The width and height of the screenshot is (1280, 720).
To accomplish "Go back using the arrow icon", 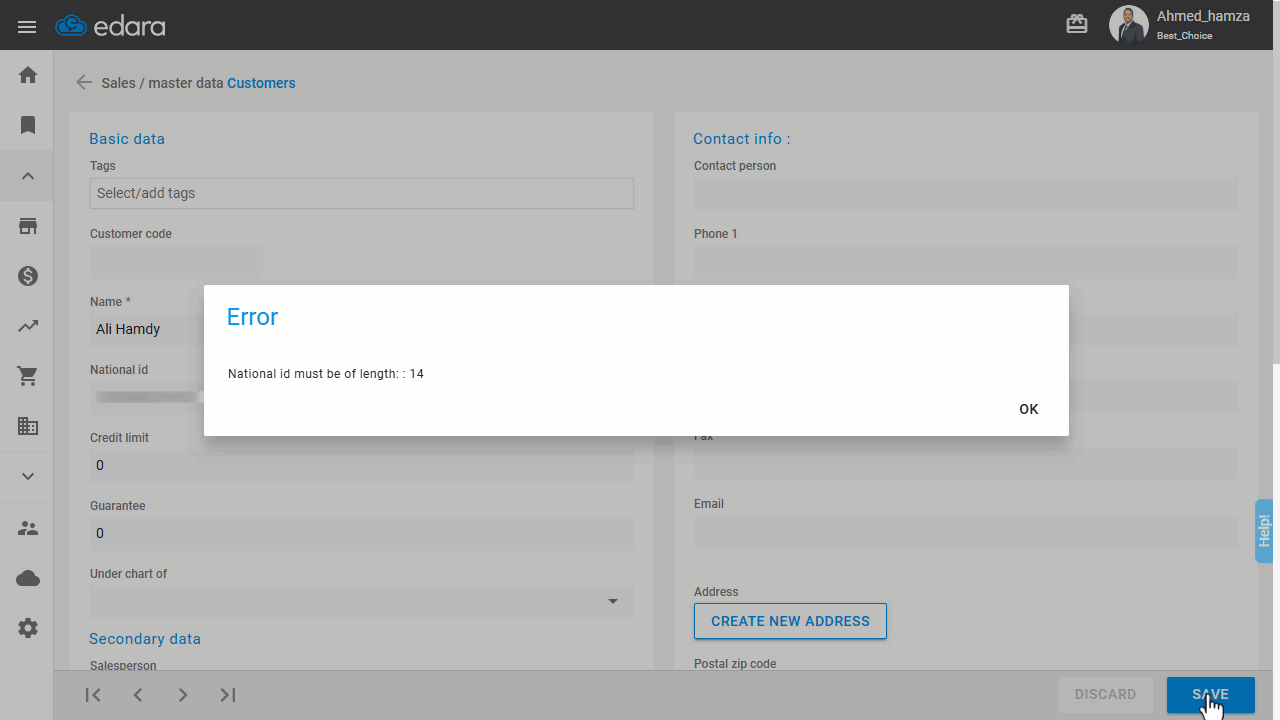I will (84, 83).
